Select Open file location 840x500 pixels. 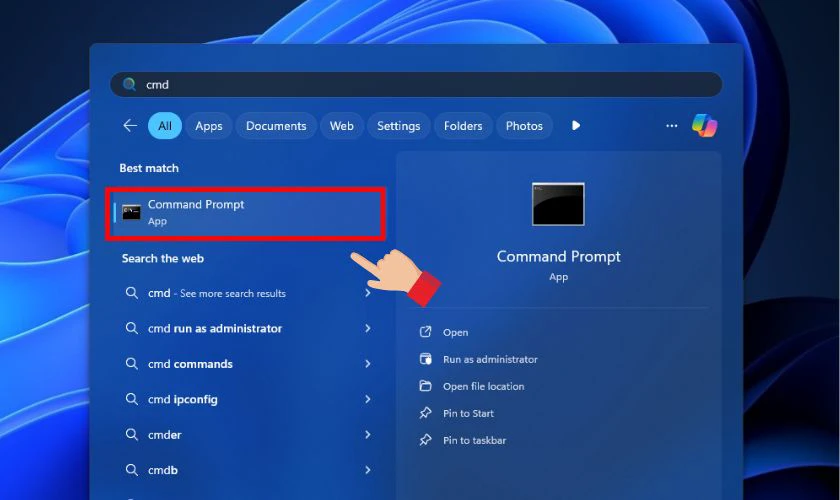pyautogui.click(x=483, y=386)
